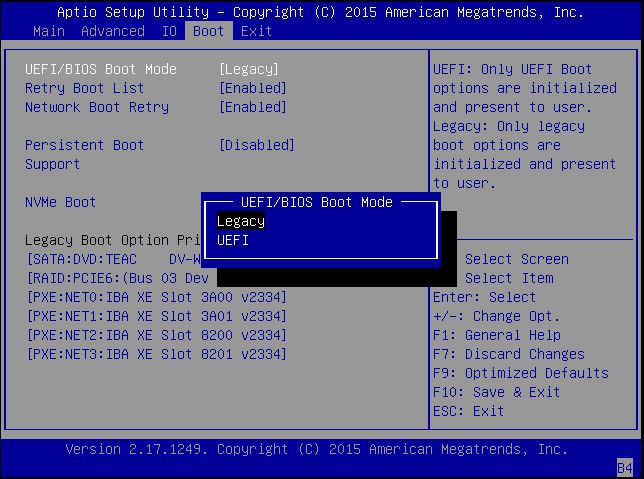
Task: Click the F10: Save & Exit hint
Action: click(x=496, y=392)
